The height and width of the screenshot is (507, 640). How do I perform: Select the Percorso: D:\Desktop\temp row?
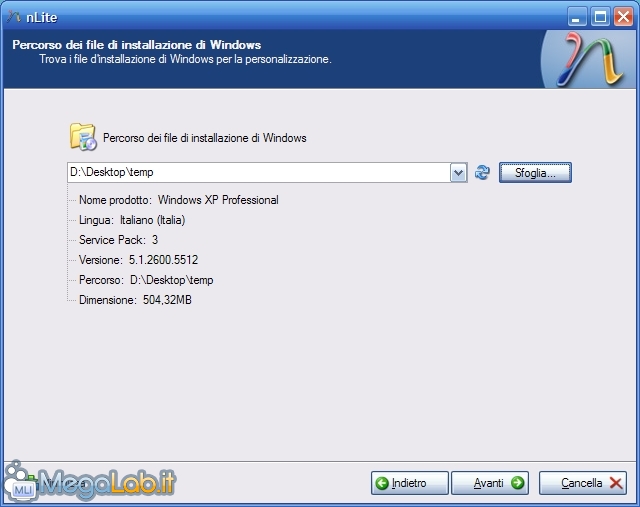146,280
